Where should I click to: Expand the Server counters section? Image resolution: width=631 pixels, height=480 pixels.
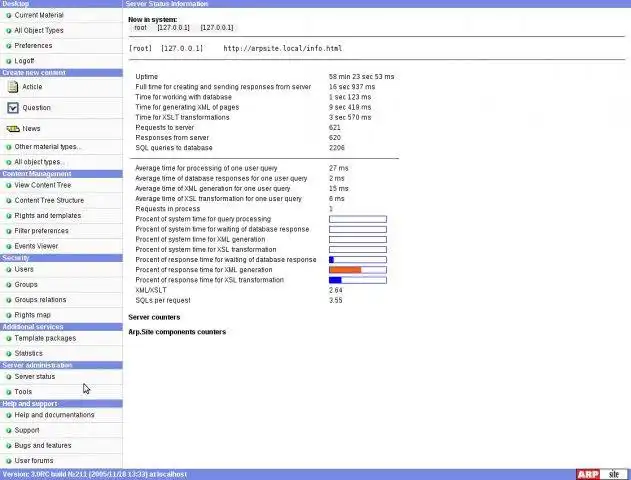click(x=154, y=317)
